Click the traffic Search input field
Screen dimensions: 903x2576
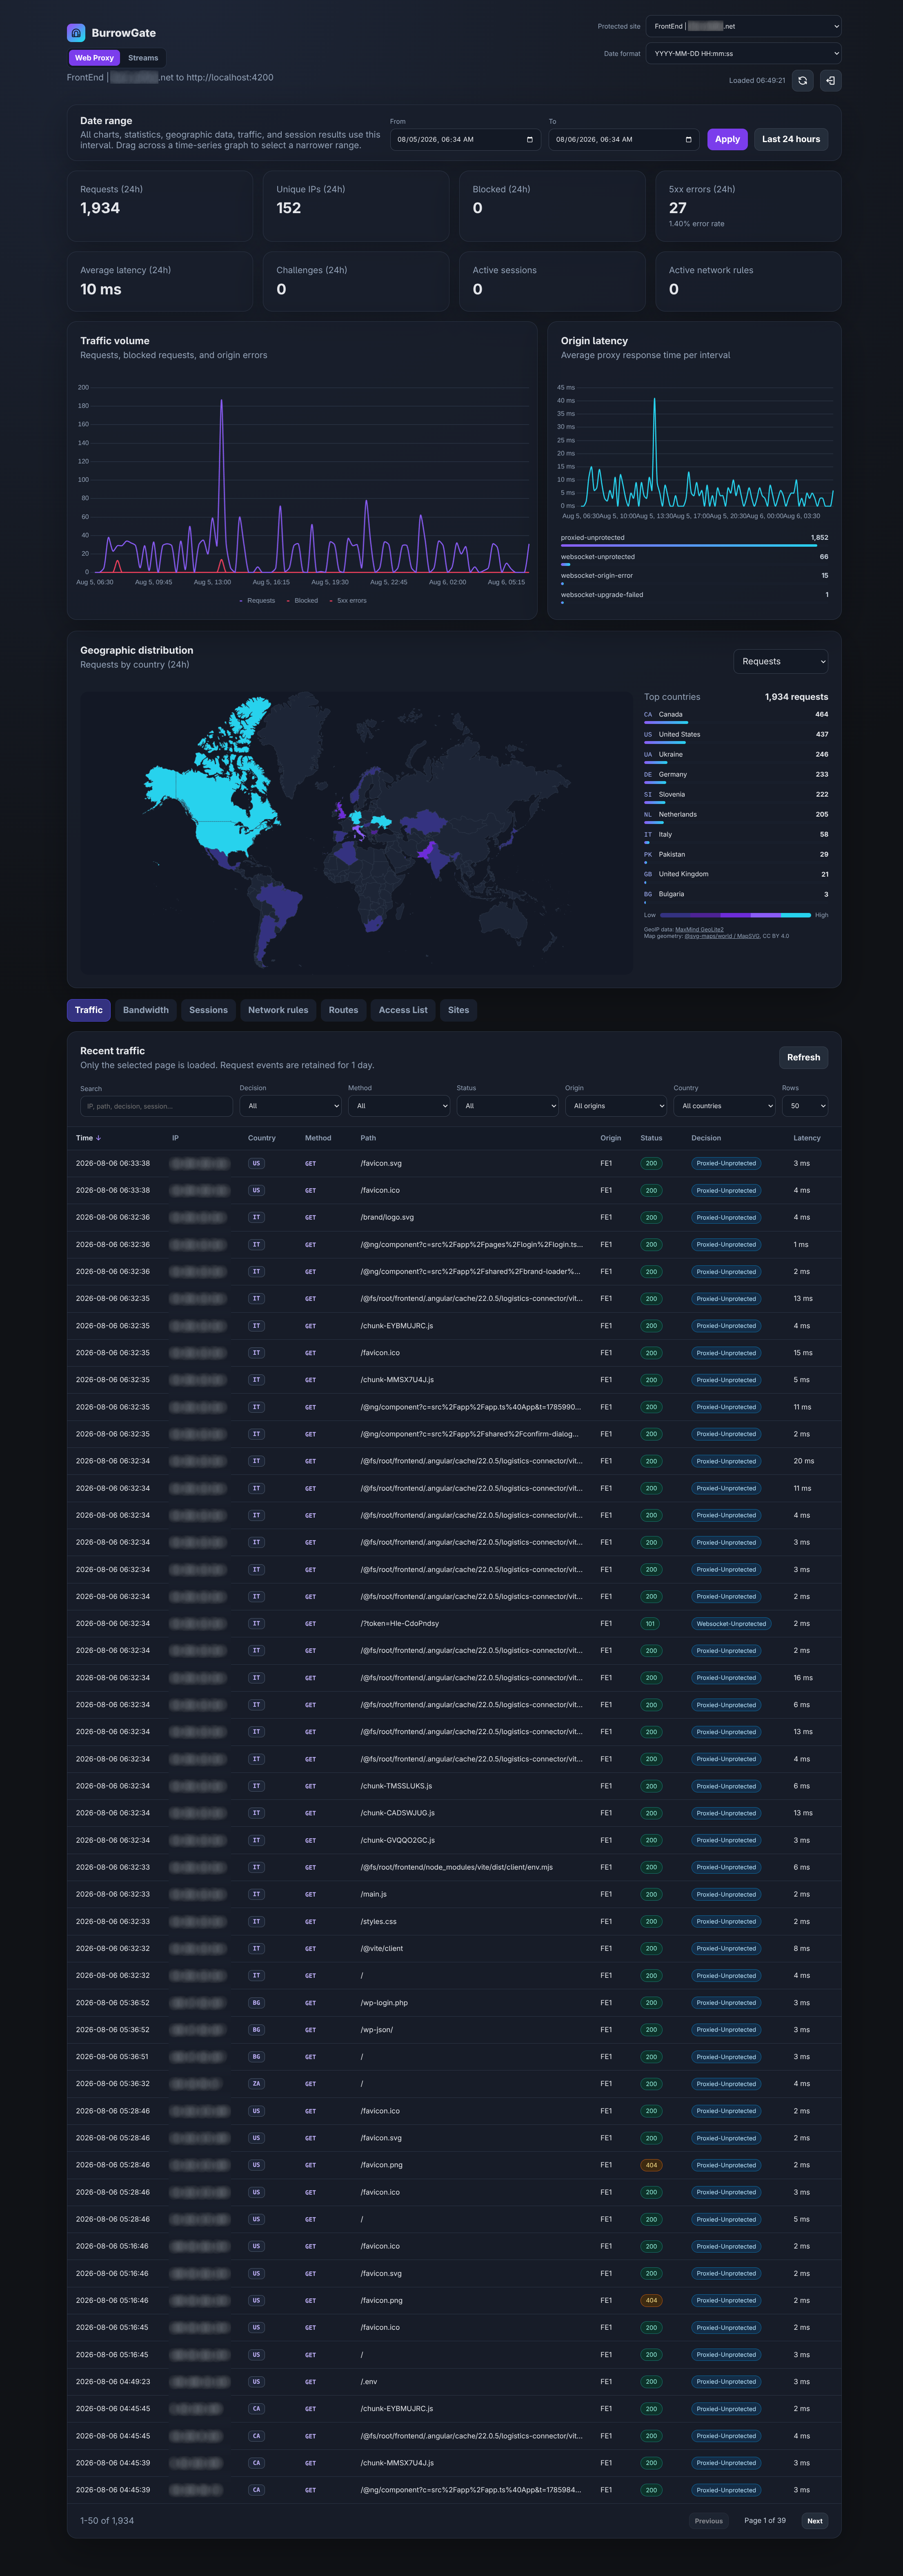[x=156, y=1106]
